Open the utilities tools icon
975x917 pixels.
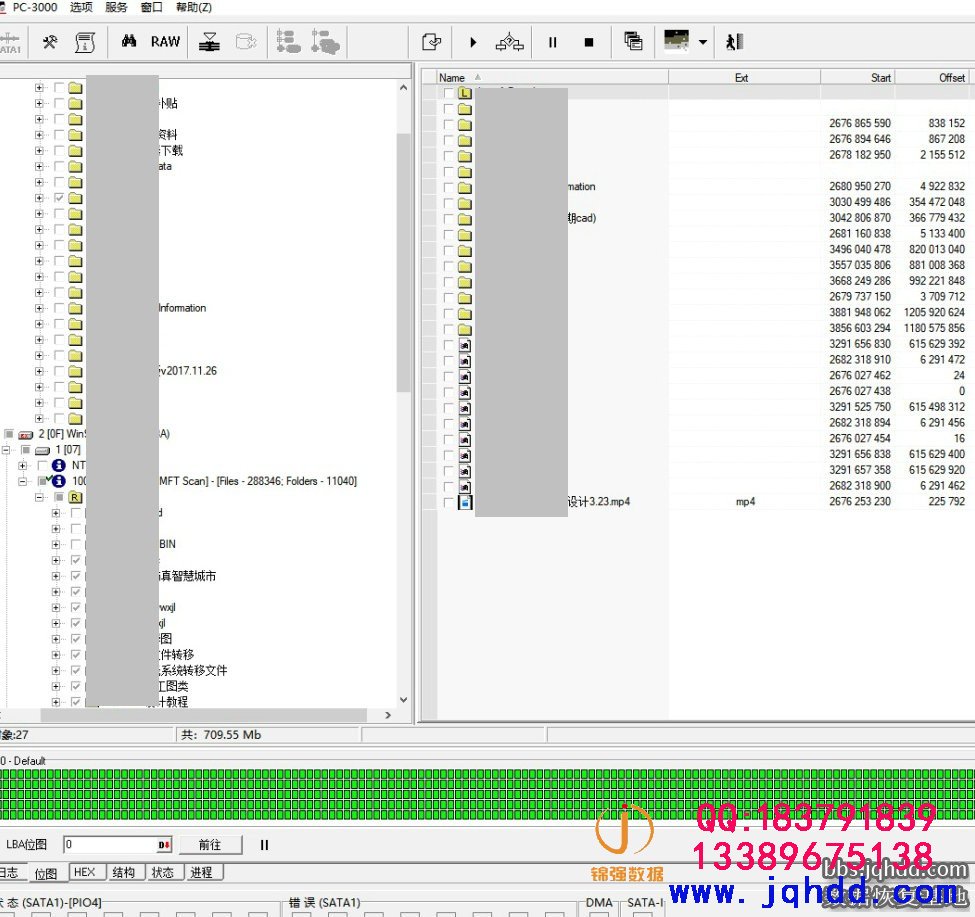click(x=50, y=42)
